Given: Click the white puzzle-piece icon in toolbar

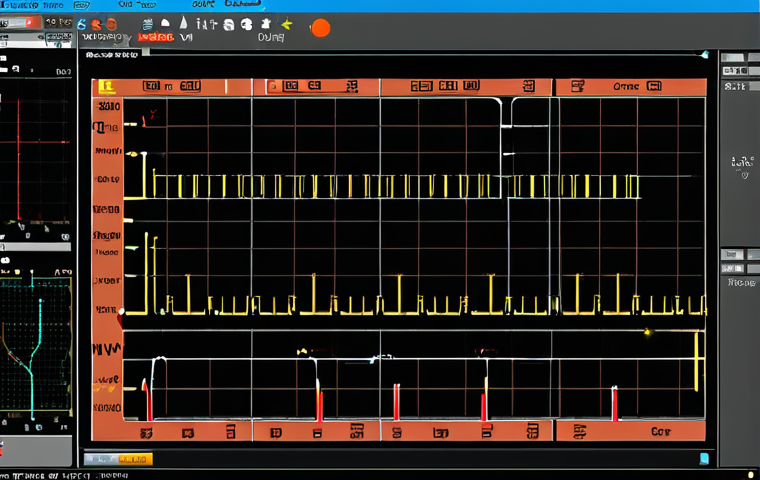Looking at the screenshot, I should (x=266, y=23).
